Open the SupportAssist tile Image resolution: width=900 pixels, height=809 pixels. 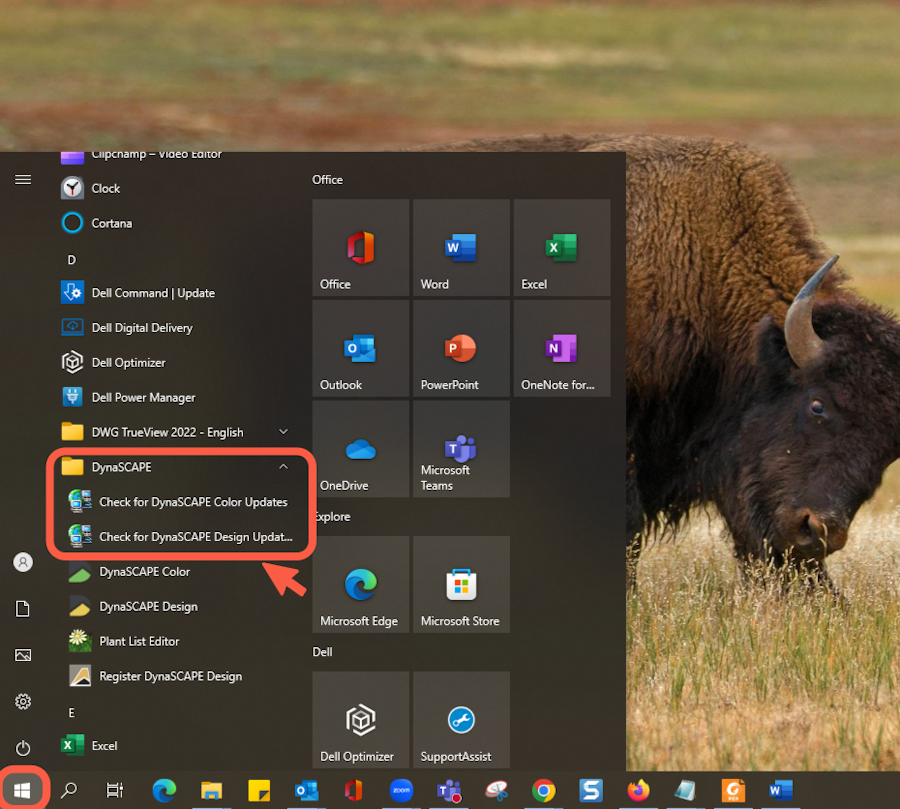pos(461,720)
